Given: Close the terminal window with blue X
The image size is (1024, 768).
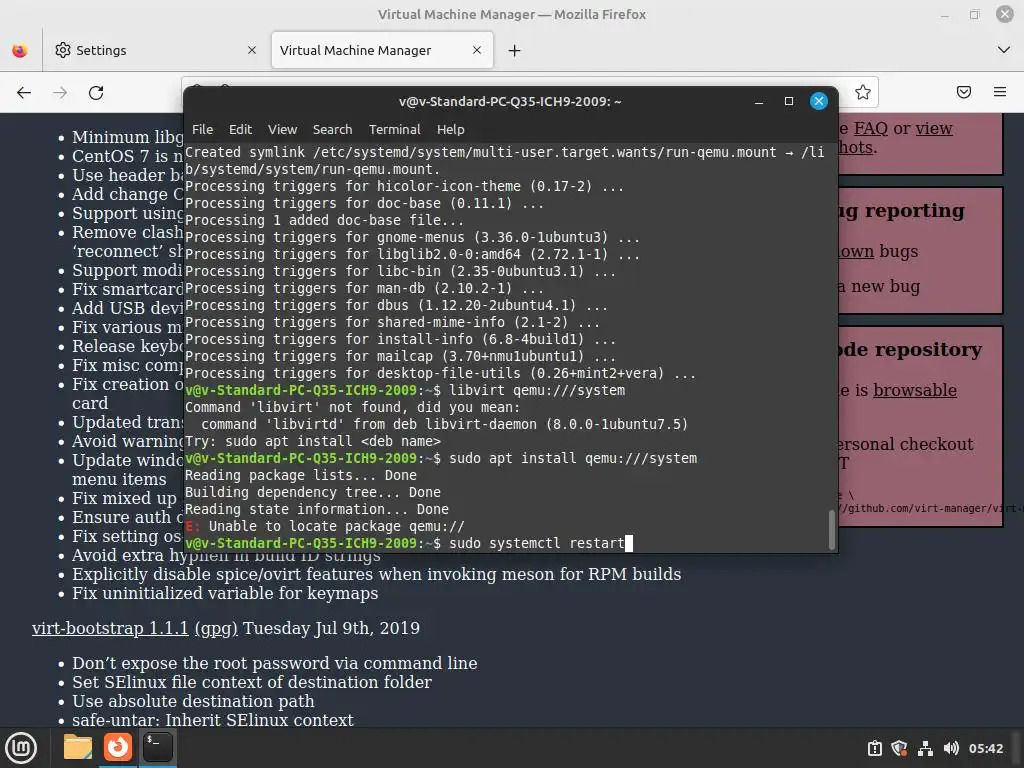Looking at the screenshot, I should click(819, 101).
